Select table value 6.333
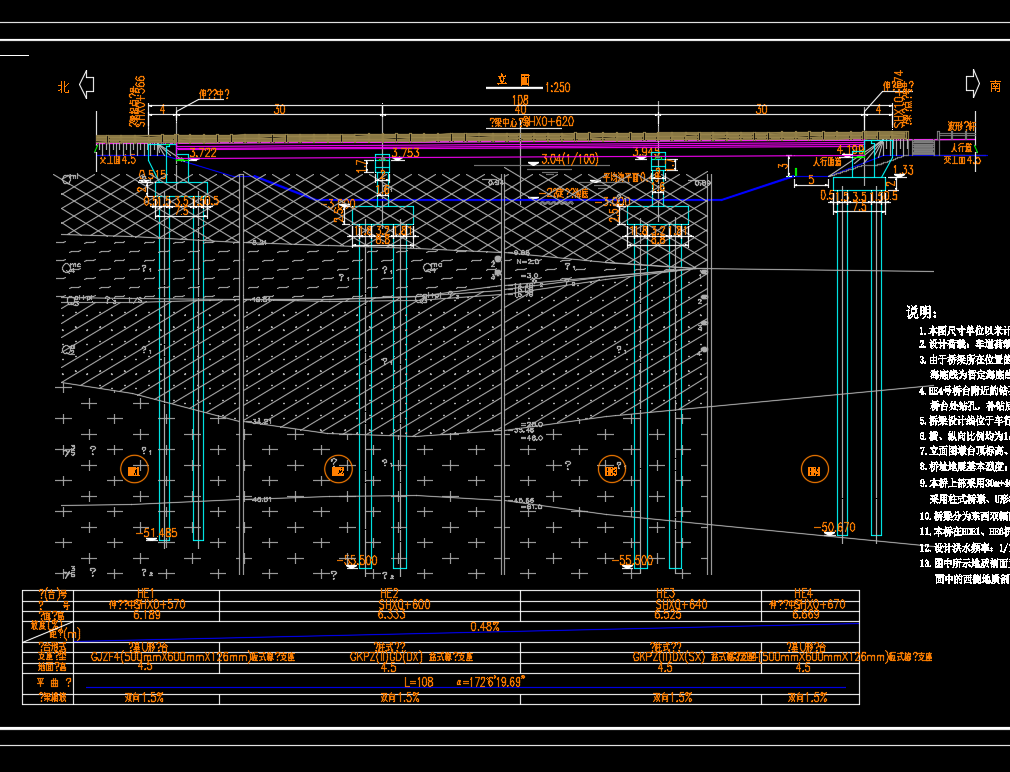The width and height of the screenshot is (1010, 772). (391, 615)
